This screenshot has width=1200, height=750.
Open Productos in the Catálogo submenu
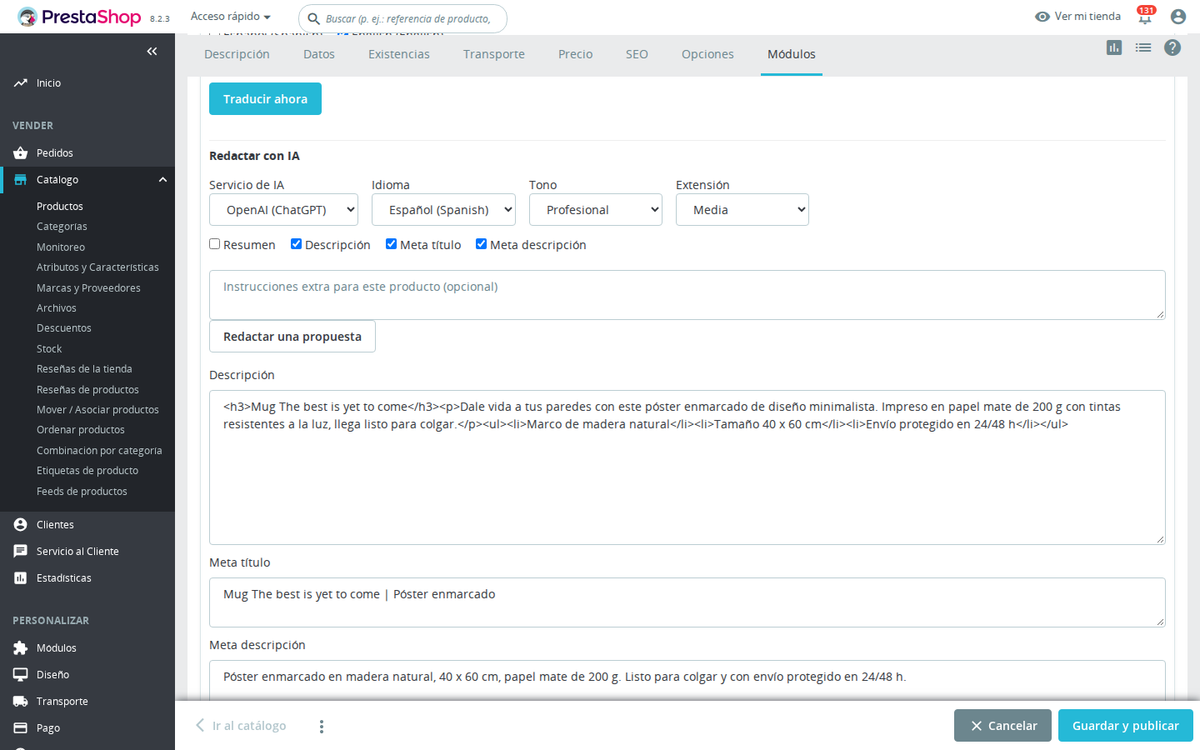pyautogui.click(x=60, y=206)
